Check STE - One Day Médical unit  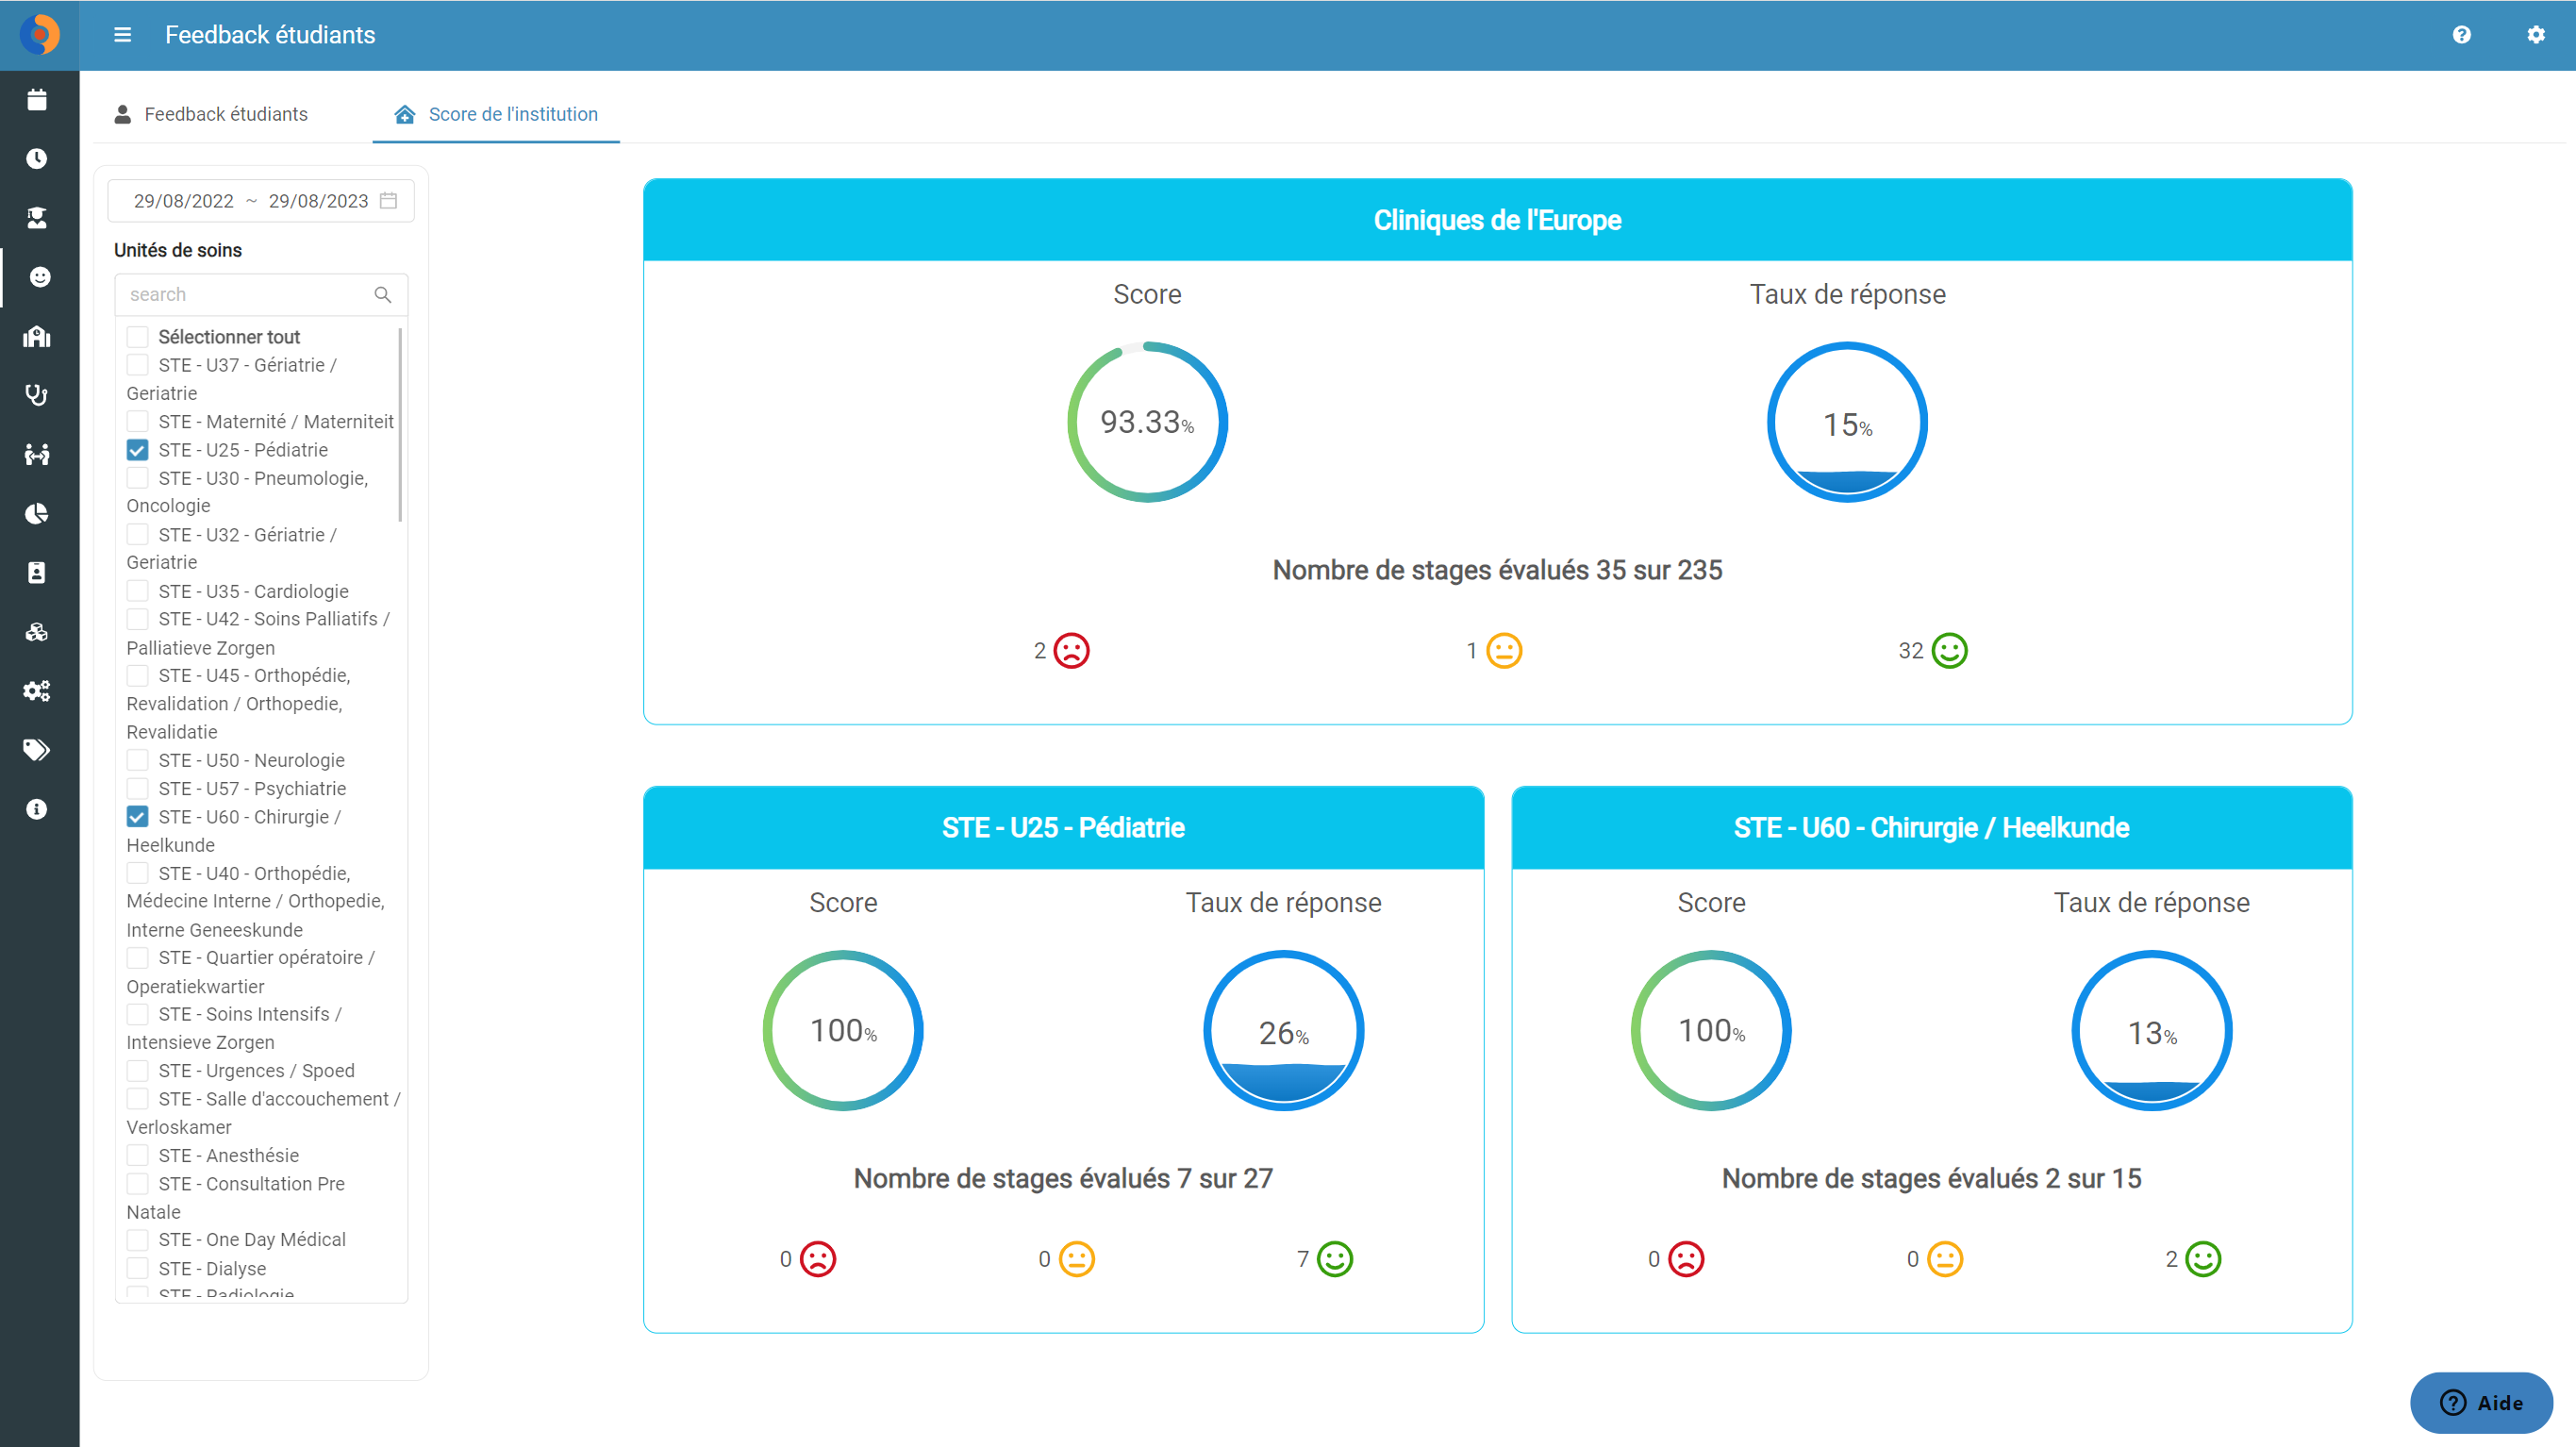pyautogui.click(x=138, y=1239)
